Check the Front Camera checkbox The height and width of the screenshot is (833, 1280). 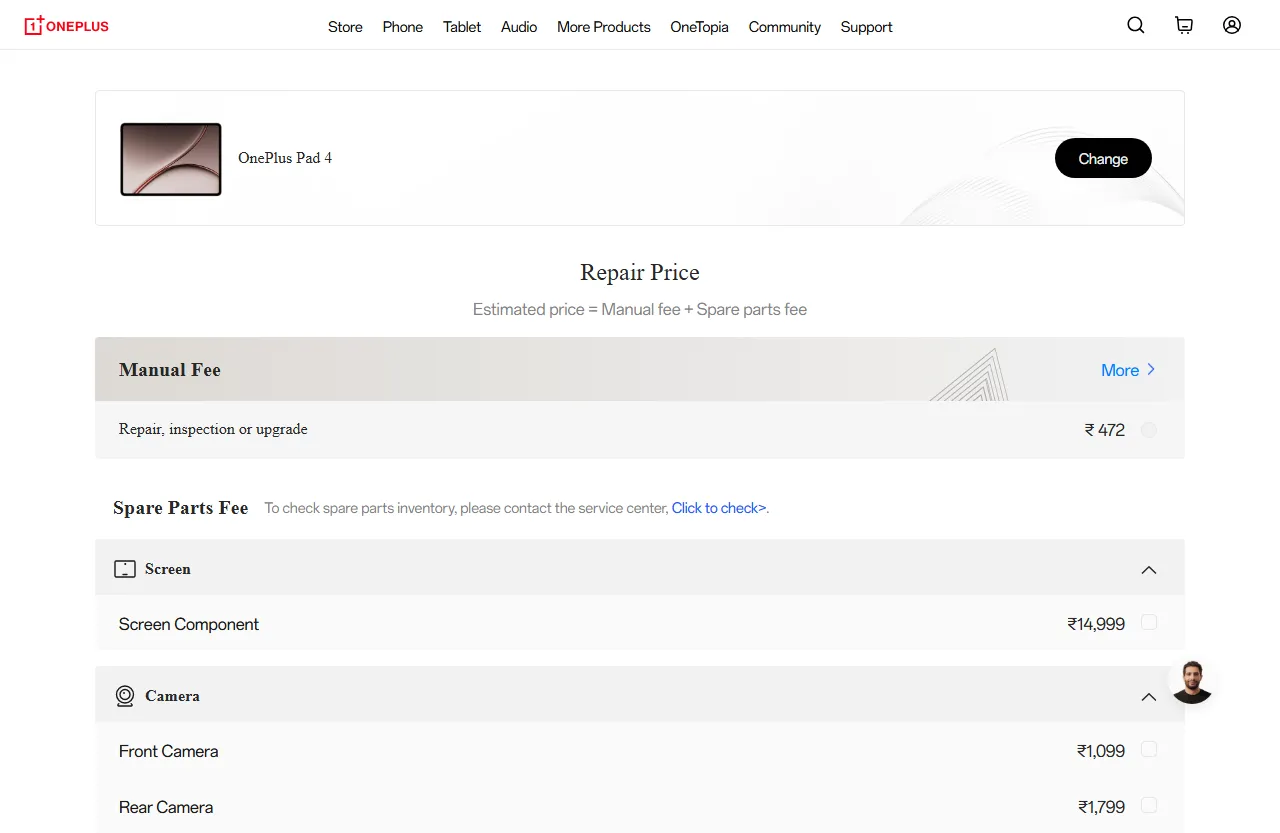[x=1149, y=750]
